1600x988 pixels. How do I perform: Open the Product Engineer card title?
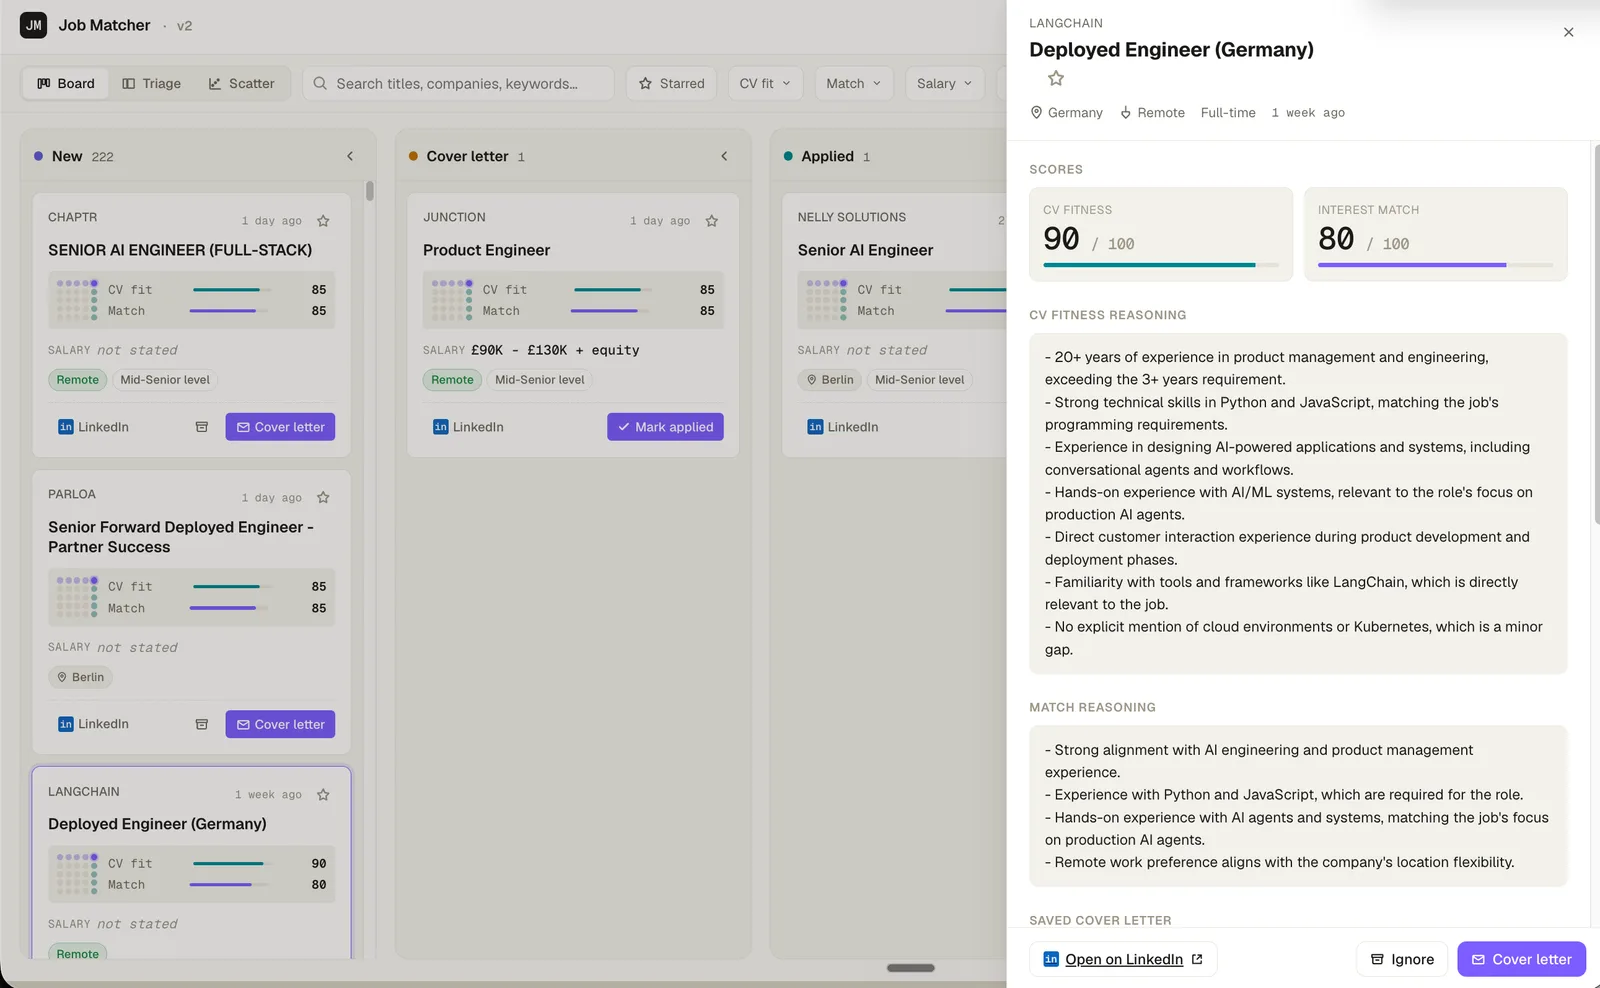pyautogui.click(x=486, y=250)
